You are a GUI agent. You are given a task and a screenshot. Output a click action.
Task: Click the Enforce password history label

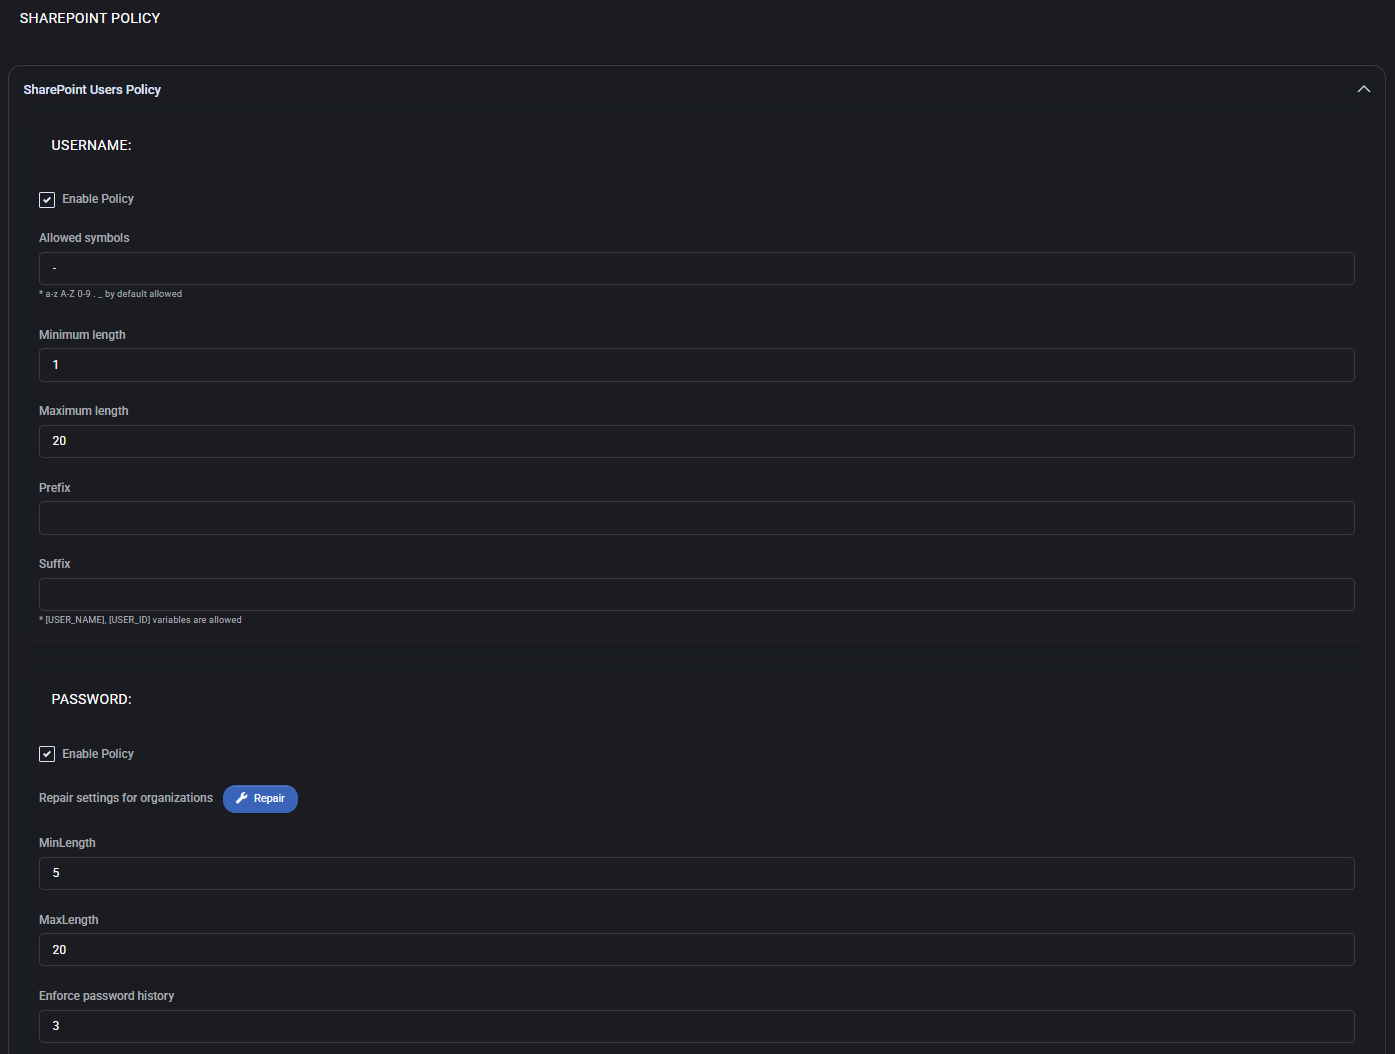pyautogui.click(x=106, y=996)
